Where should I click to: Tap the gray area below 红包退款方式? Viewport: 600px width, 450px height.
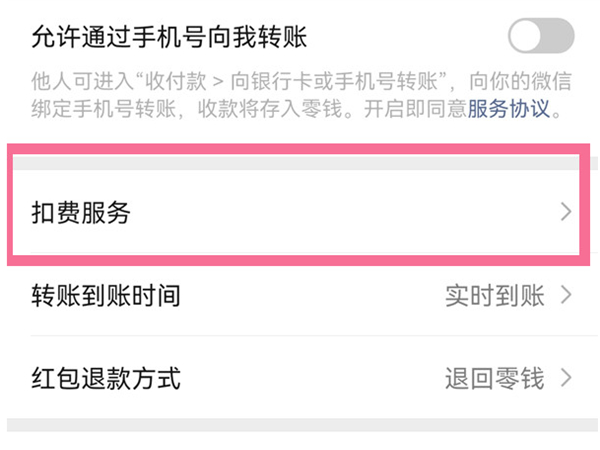tap(300, 428)
